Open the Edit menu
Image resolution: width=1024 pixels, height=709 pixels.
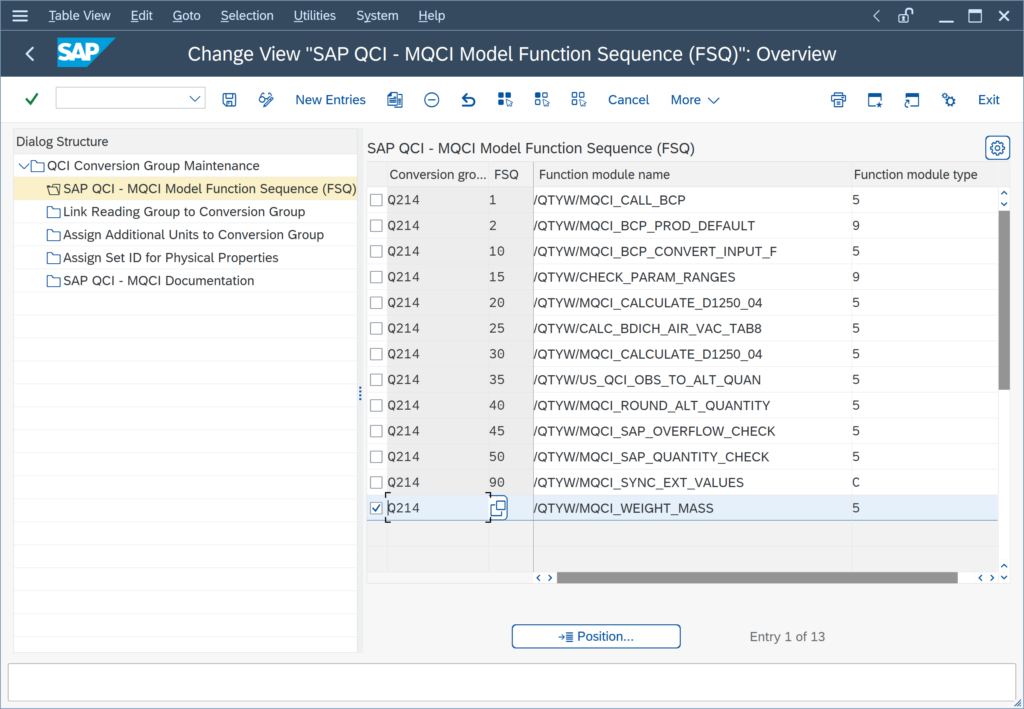click(142, 16)
